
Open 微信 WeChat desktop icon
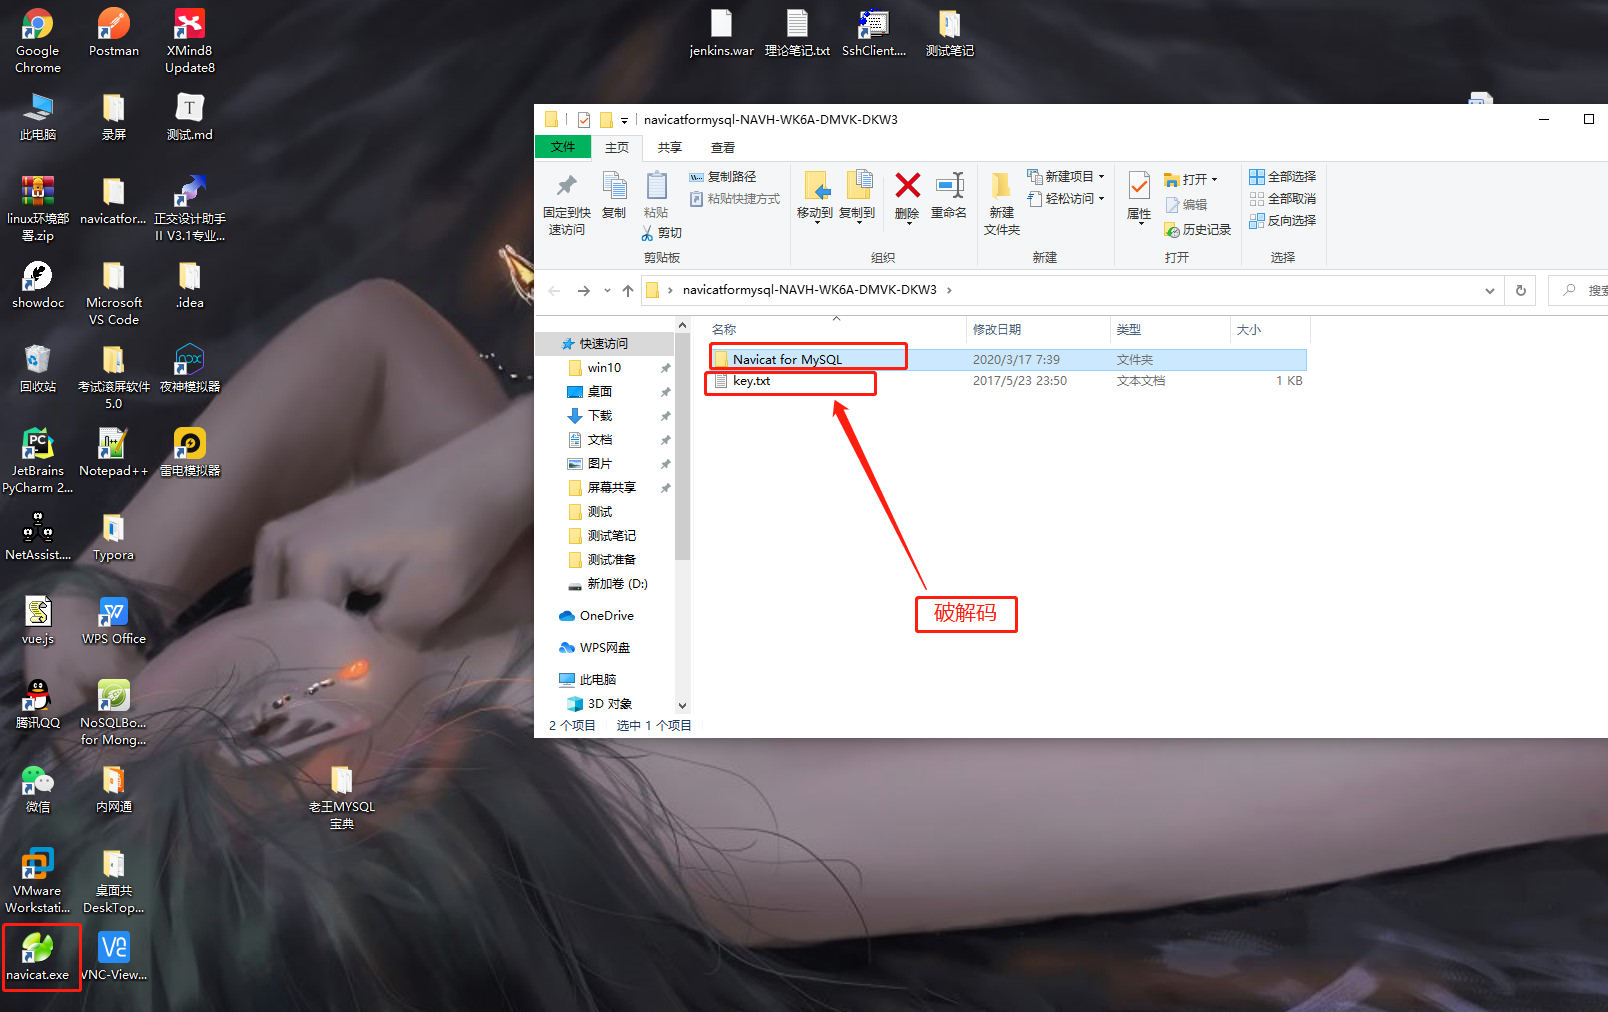38,789
